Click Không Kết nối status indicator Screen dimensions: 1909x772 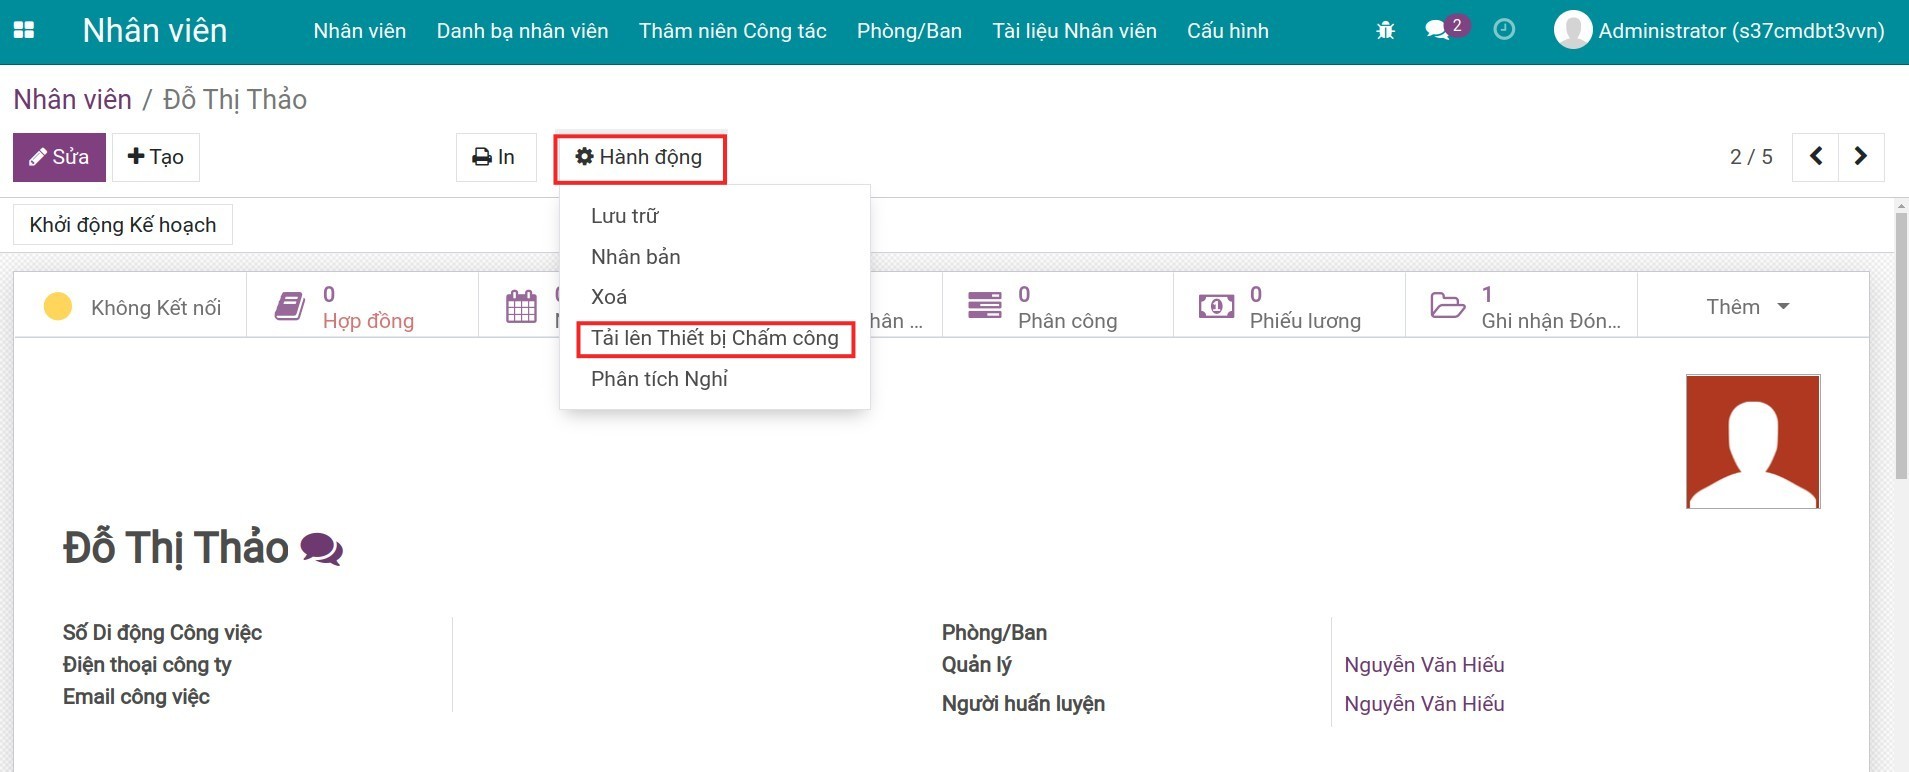pyautogui.click(x=131, y=307)
